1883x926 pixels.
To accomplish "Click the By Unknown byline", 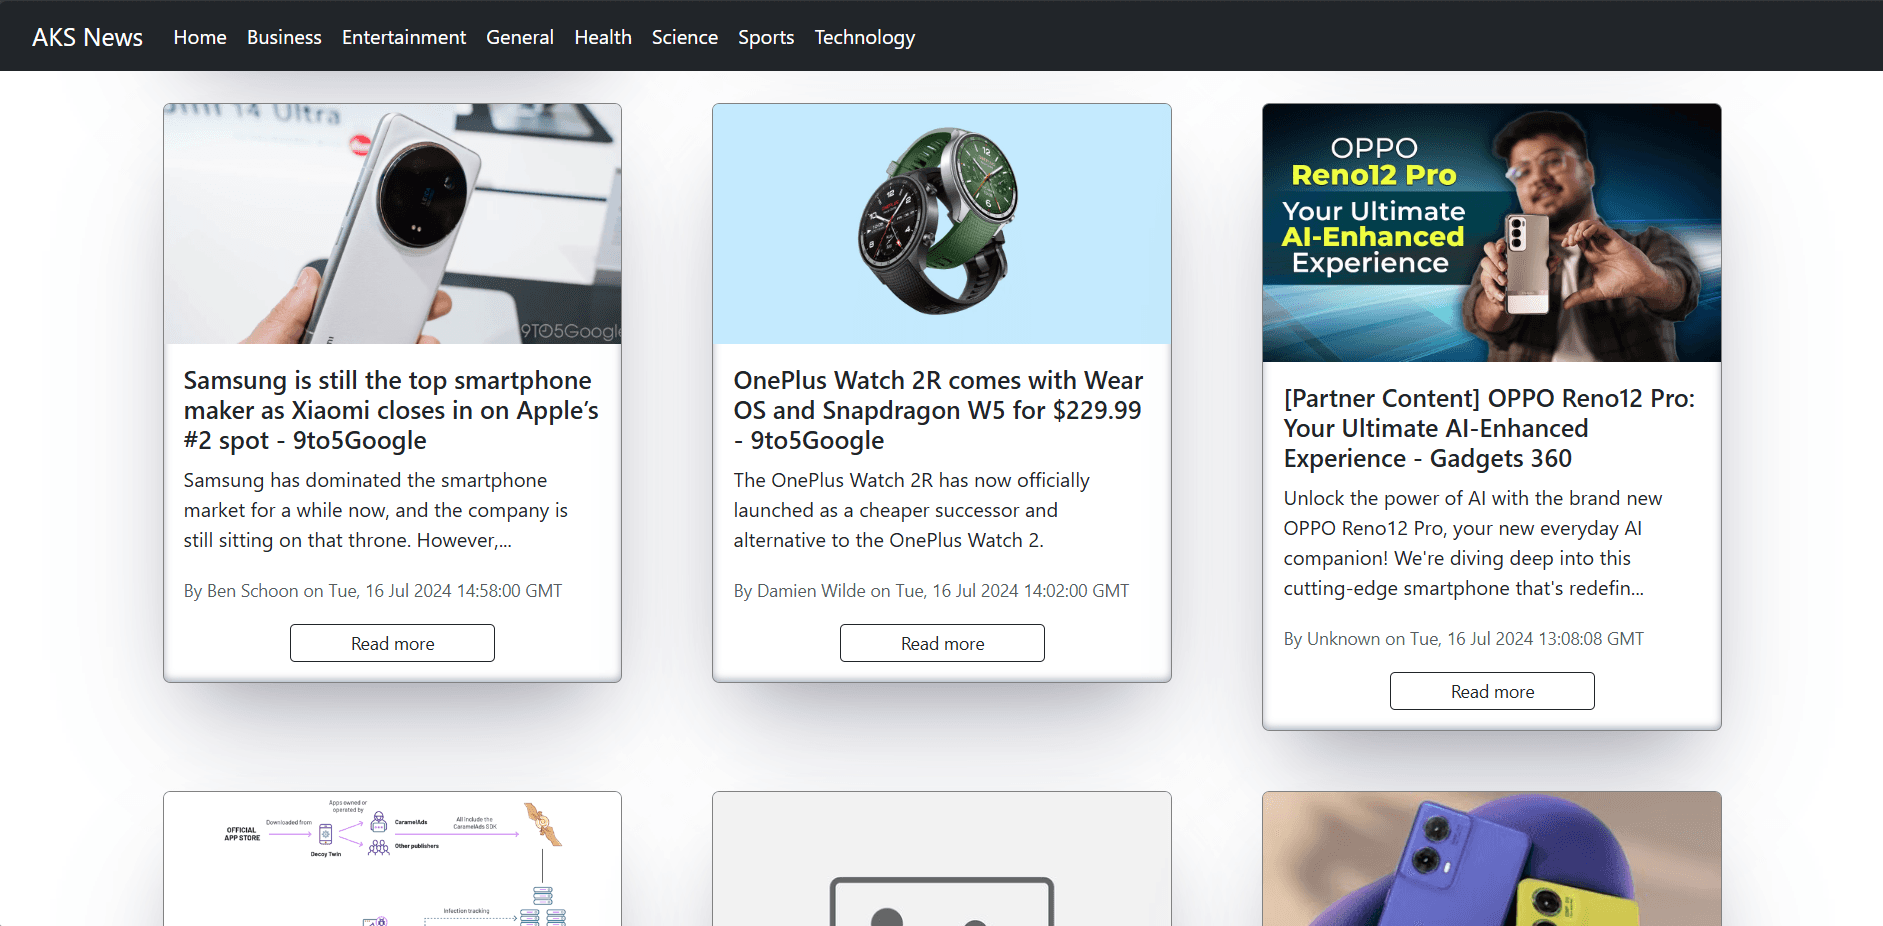I will (1464, 639).
